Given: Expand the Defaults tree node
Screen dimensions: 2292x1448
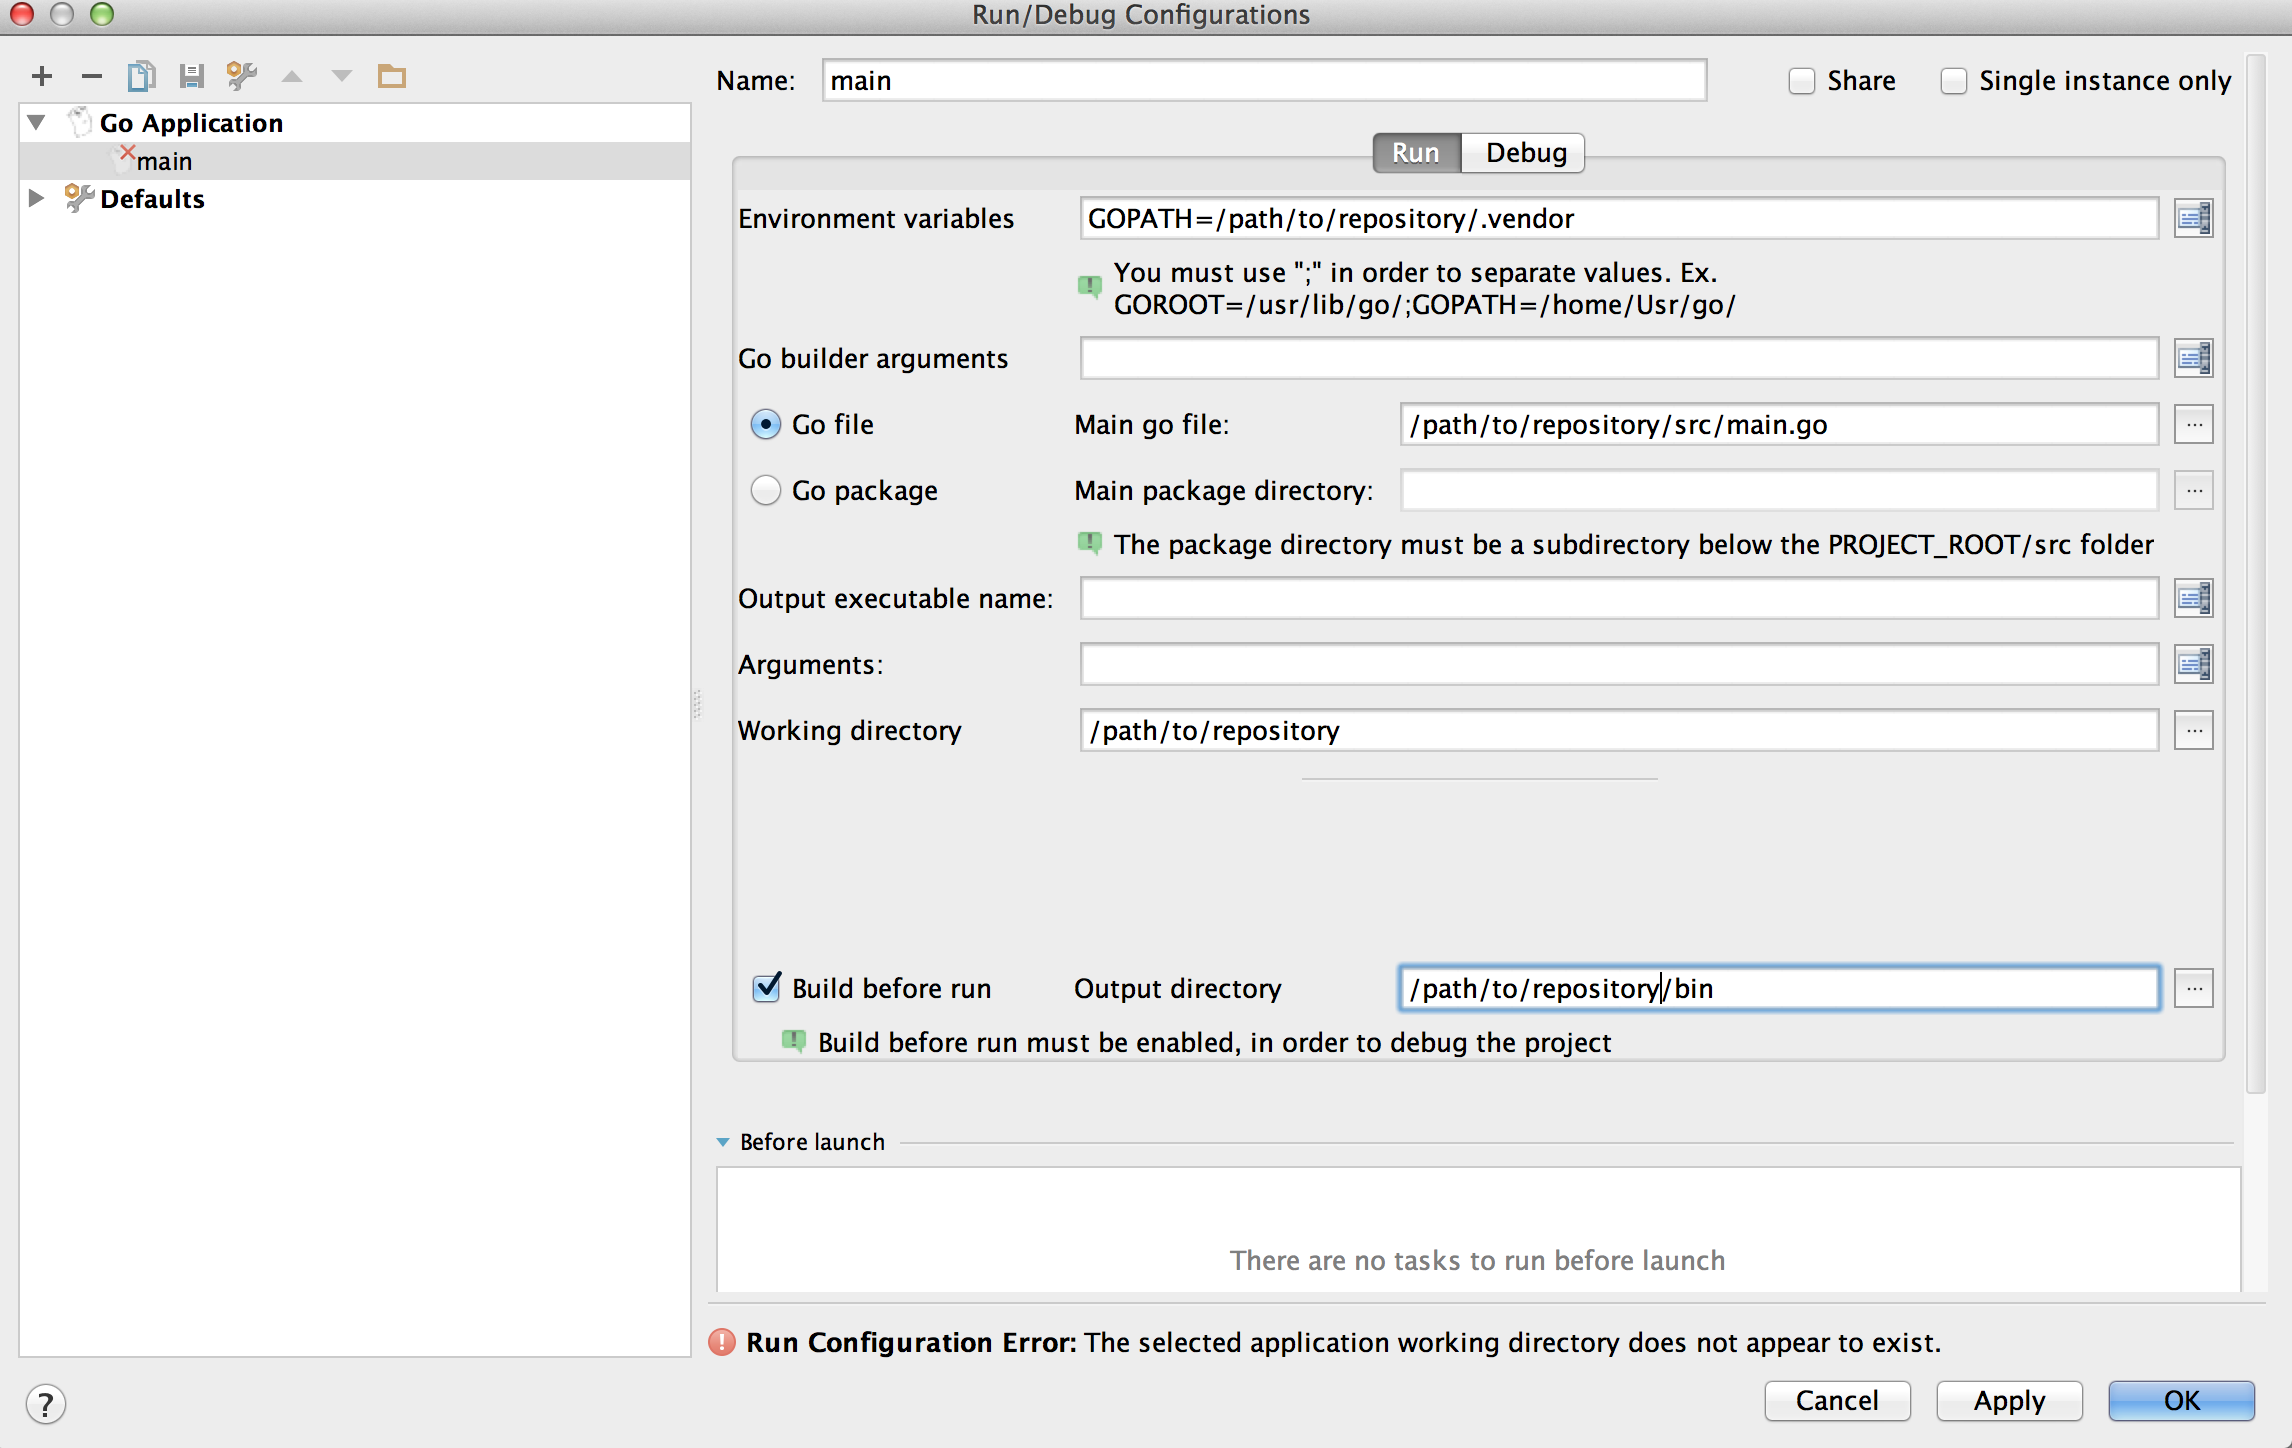Looking at the screenshot, I should pos(37,198).
